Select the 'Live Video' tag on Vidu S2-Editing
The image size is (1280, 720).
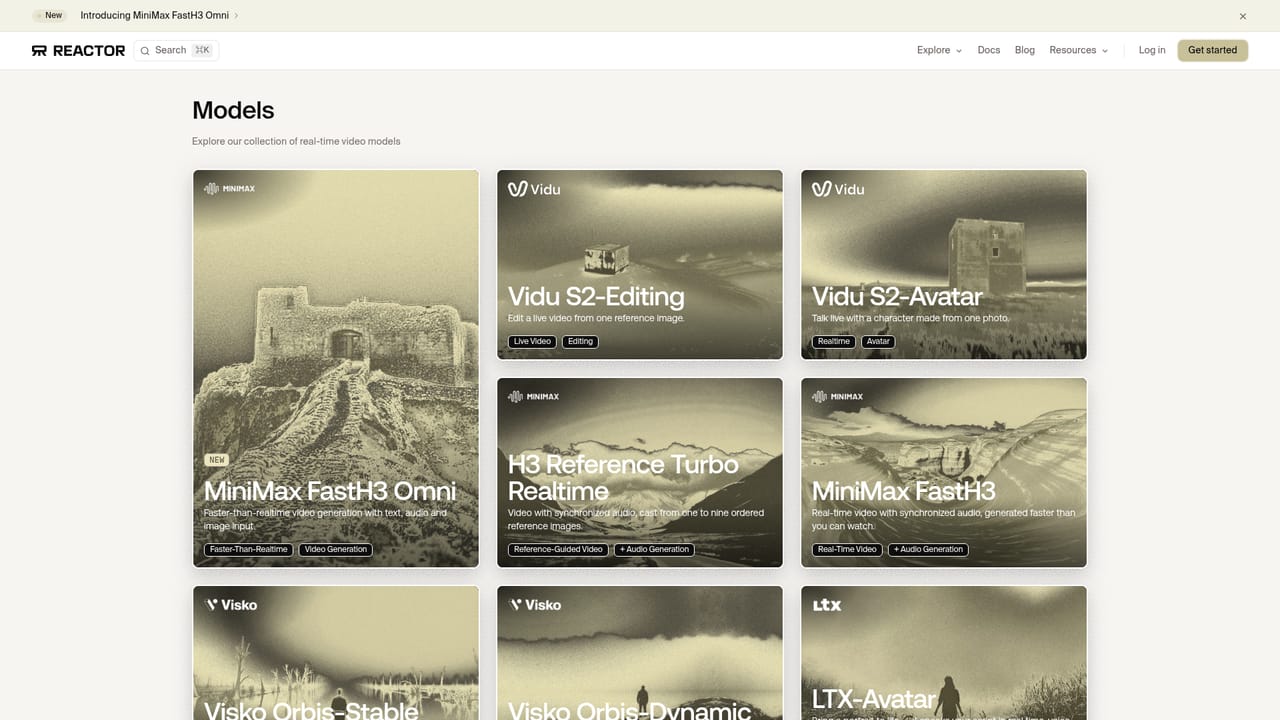533,341
